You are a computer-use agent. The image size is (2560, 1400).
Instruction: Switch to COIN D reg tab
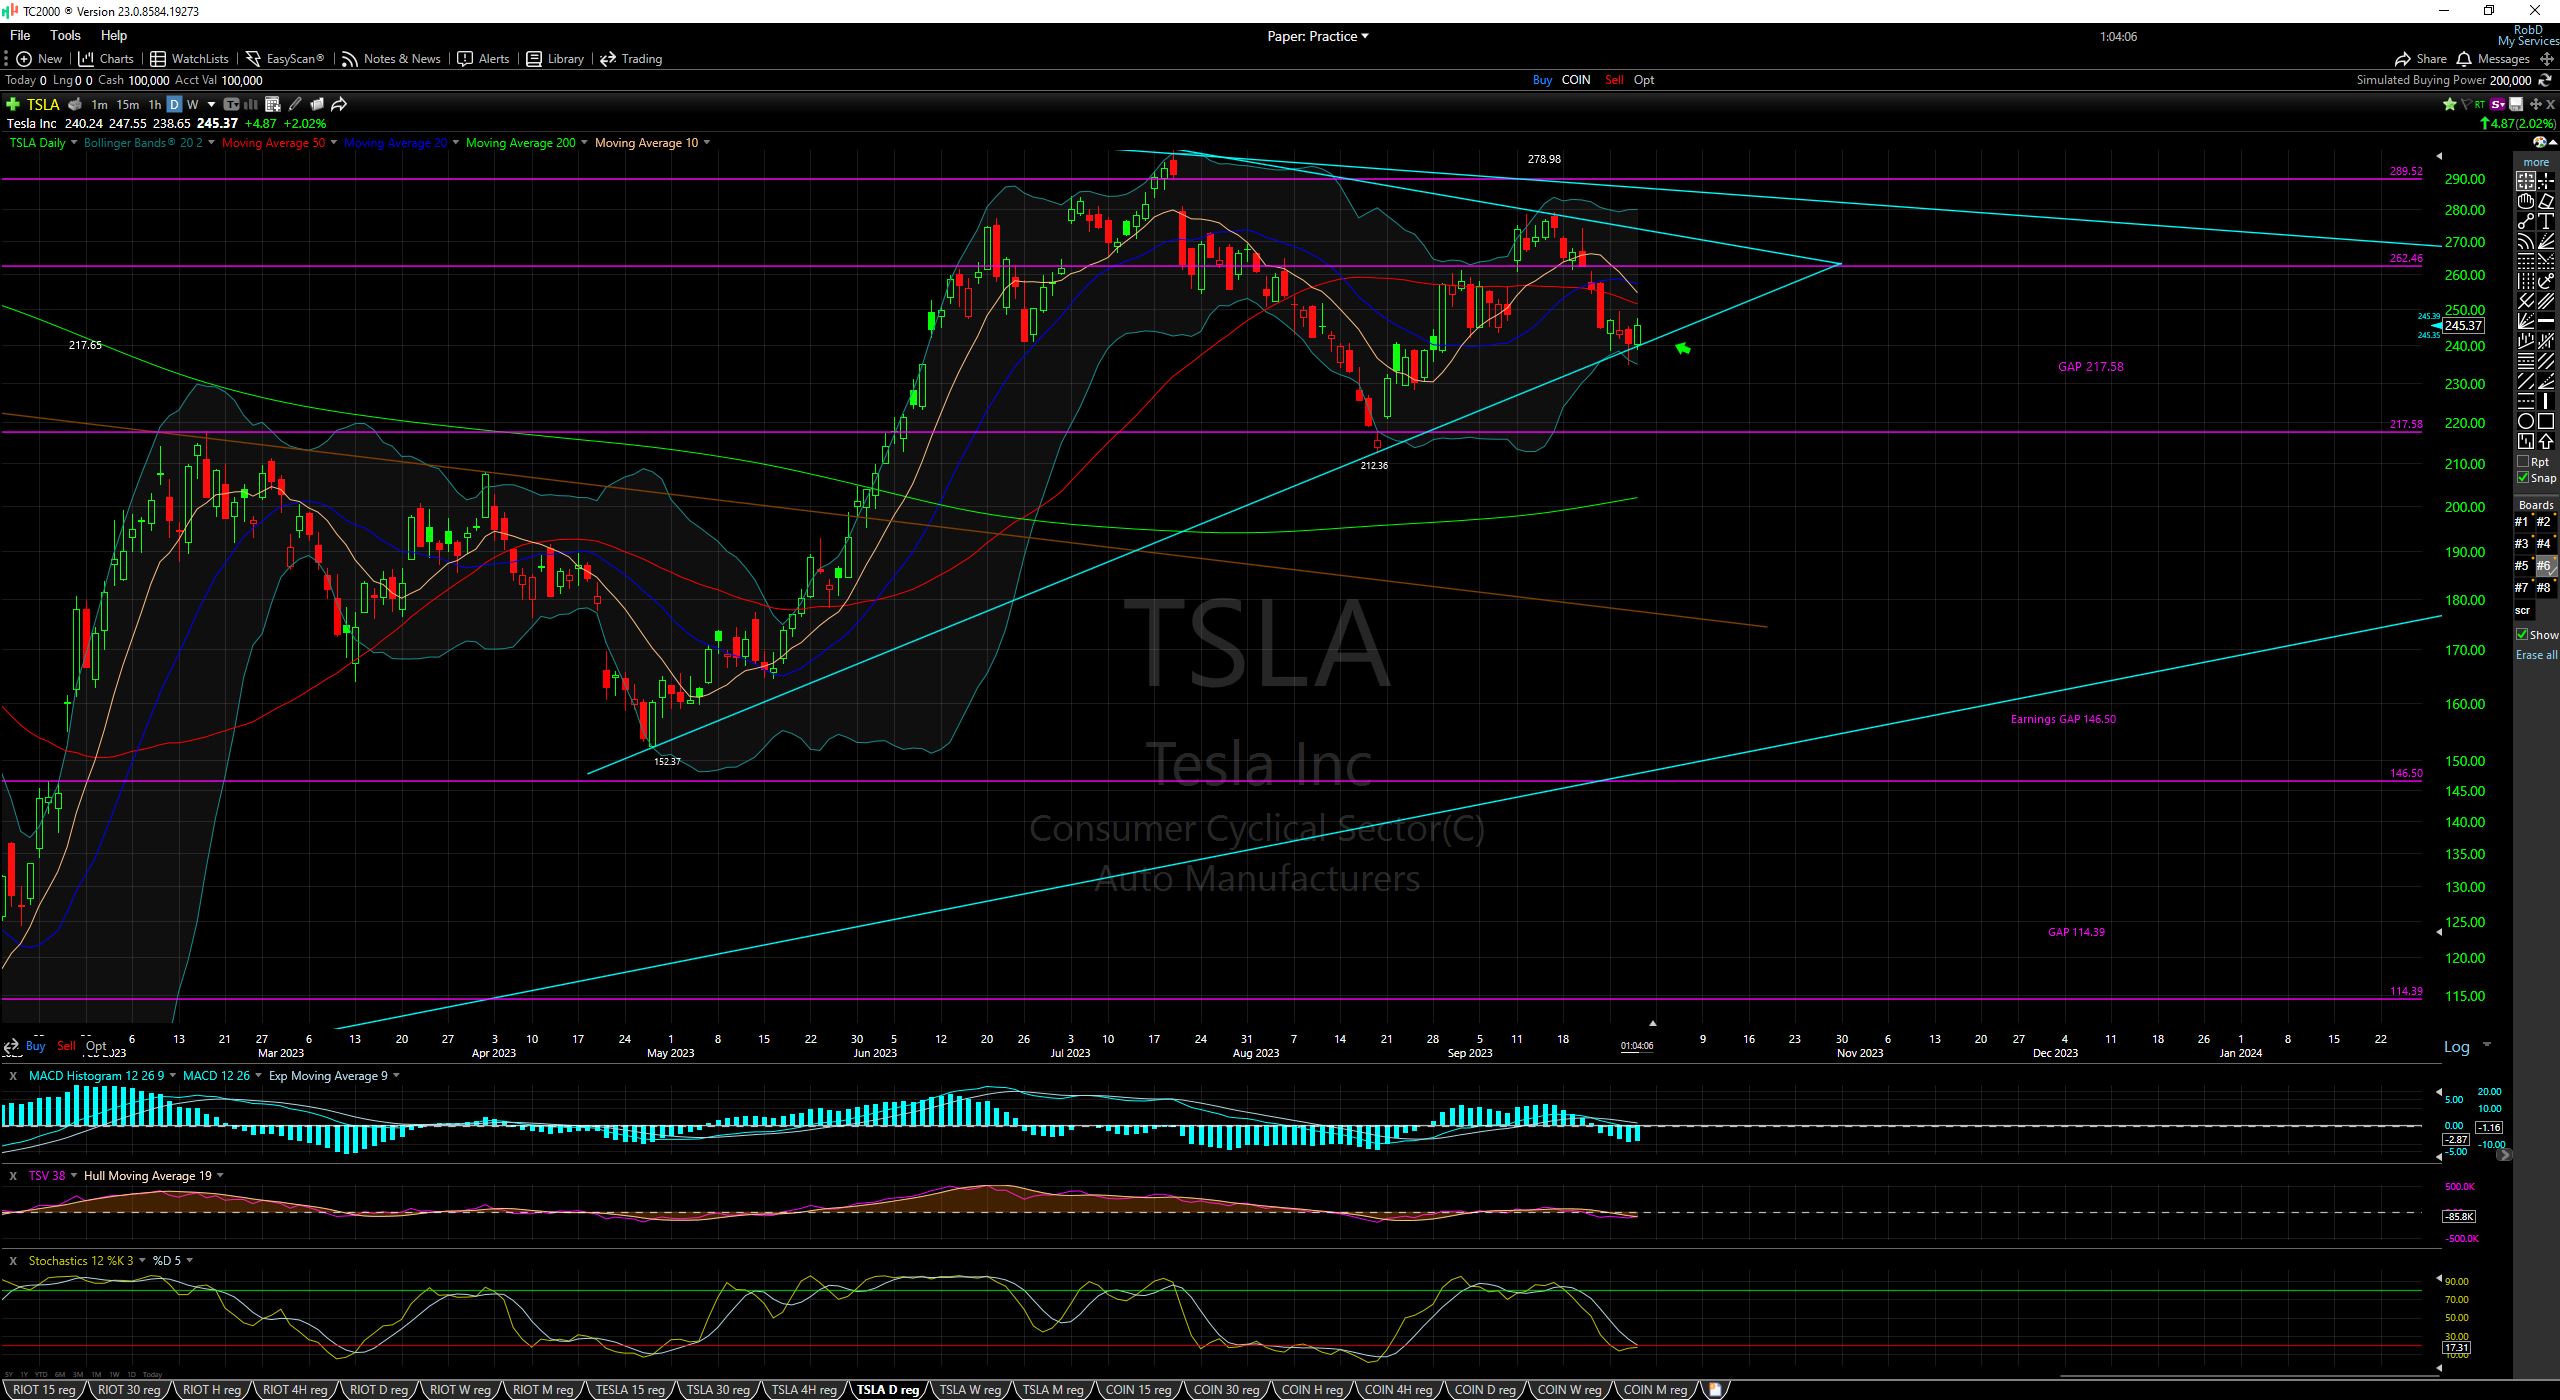tap(1484, 1390)
